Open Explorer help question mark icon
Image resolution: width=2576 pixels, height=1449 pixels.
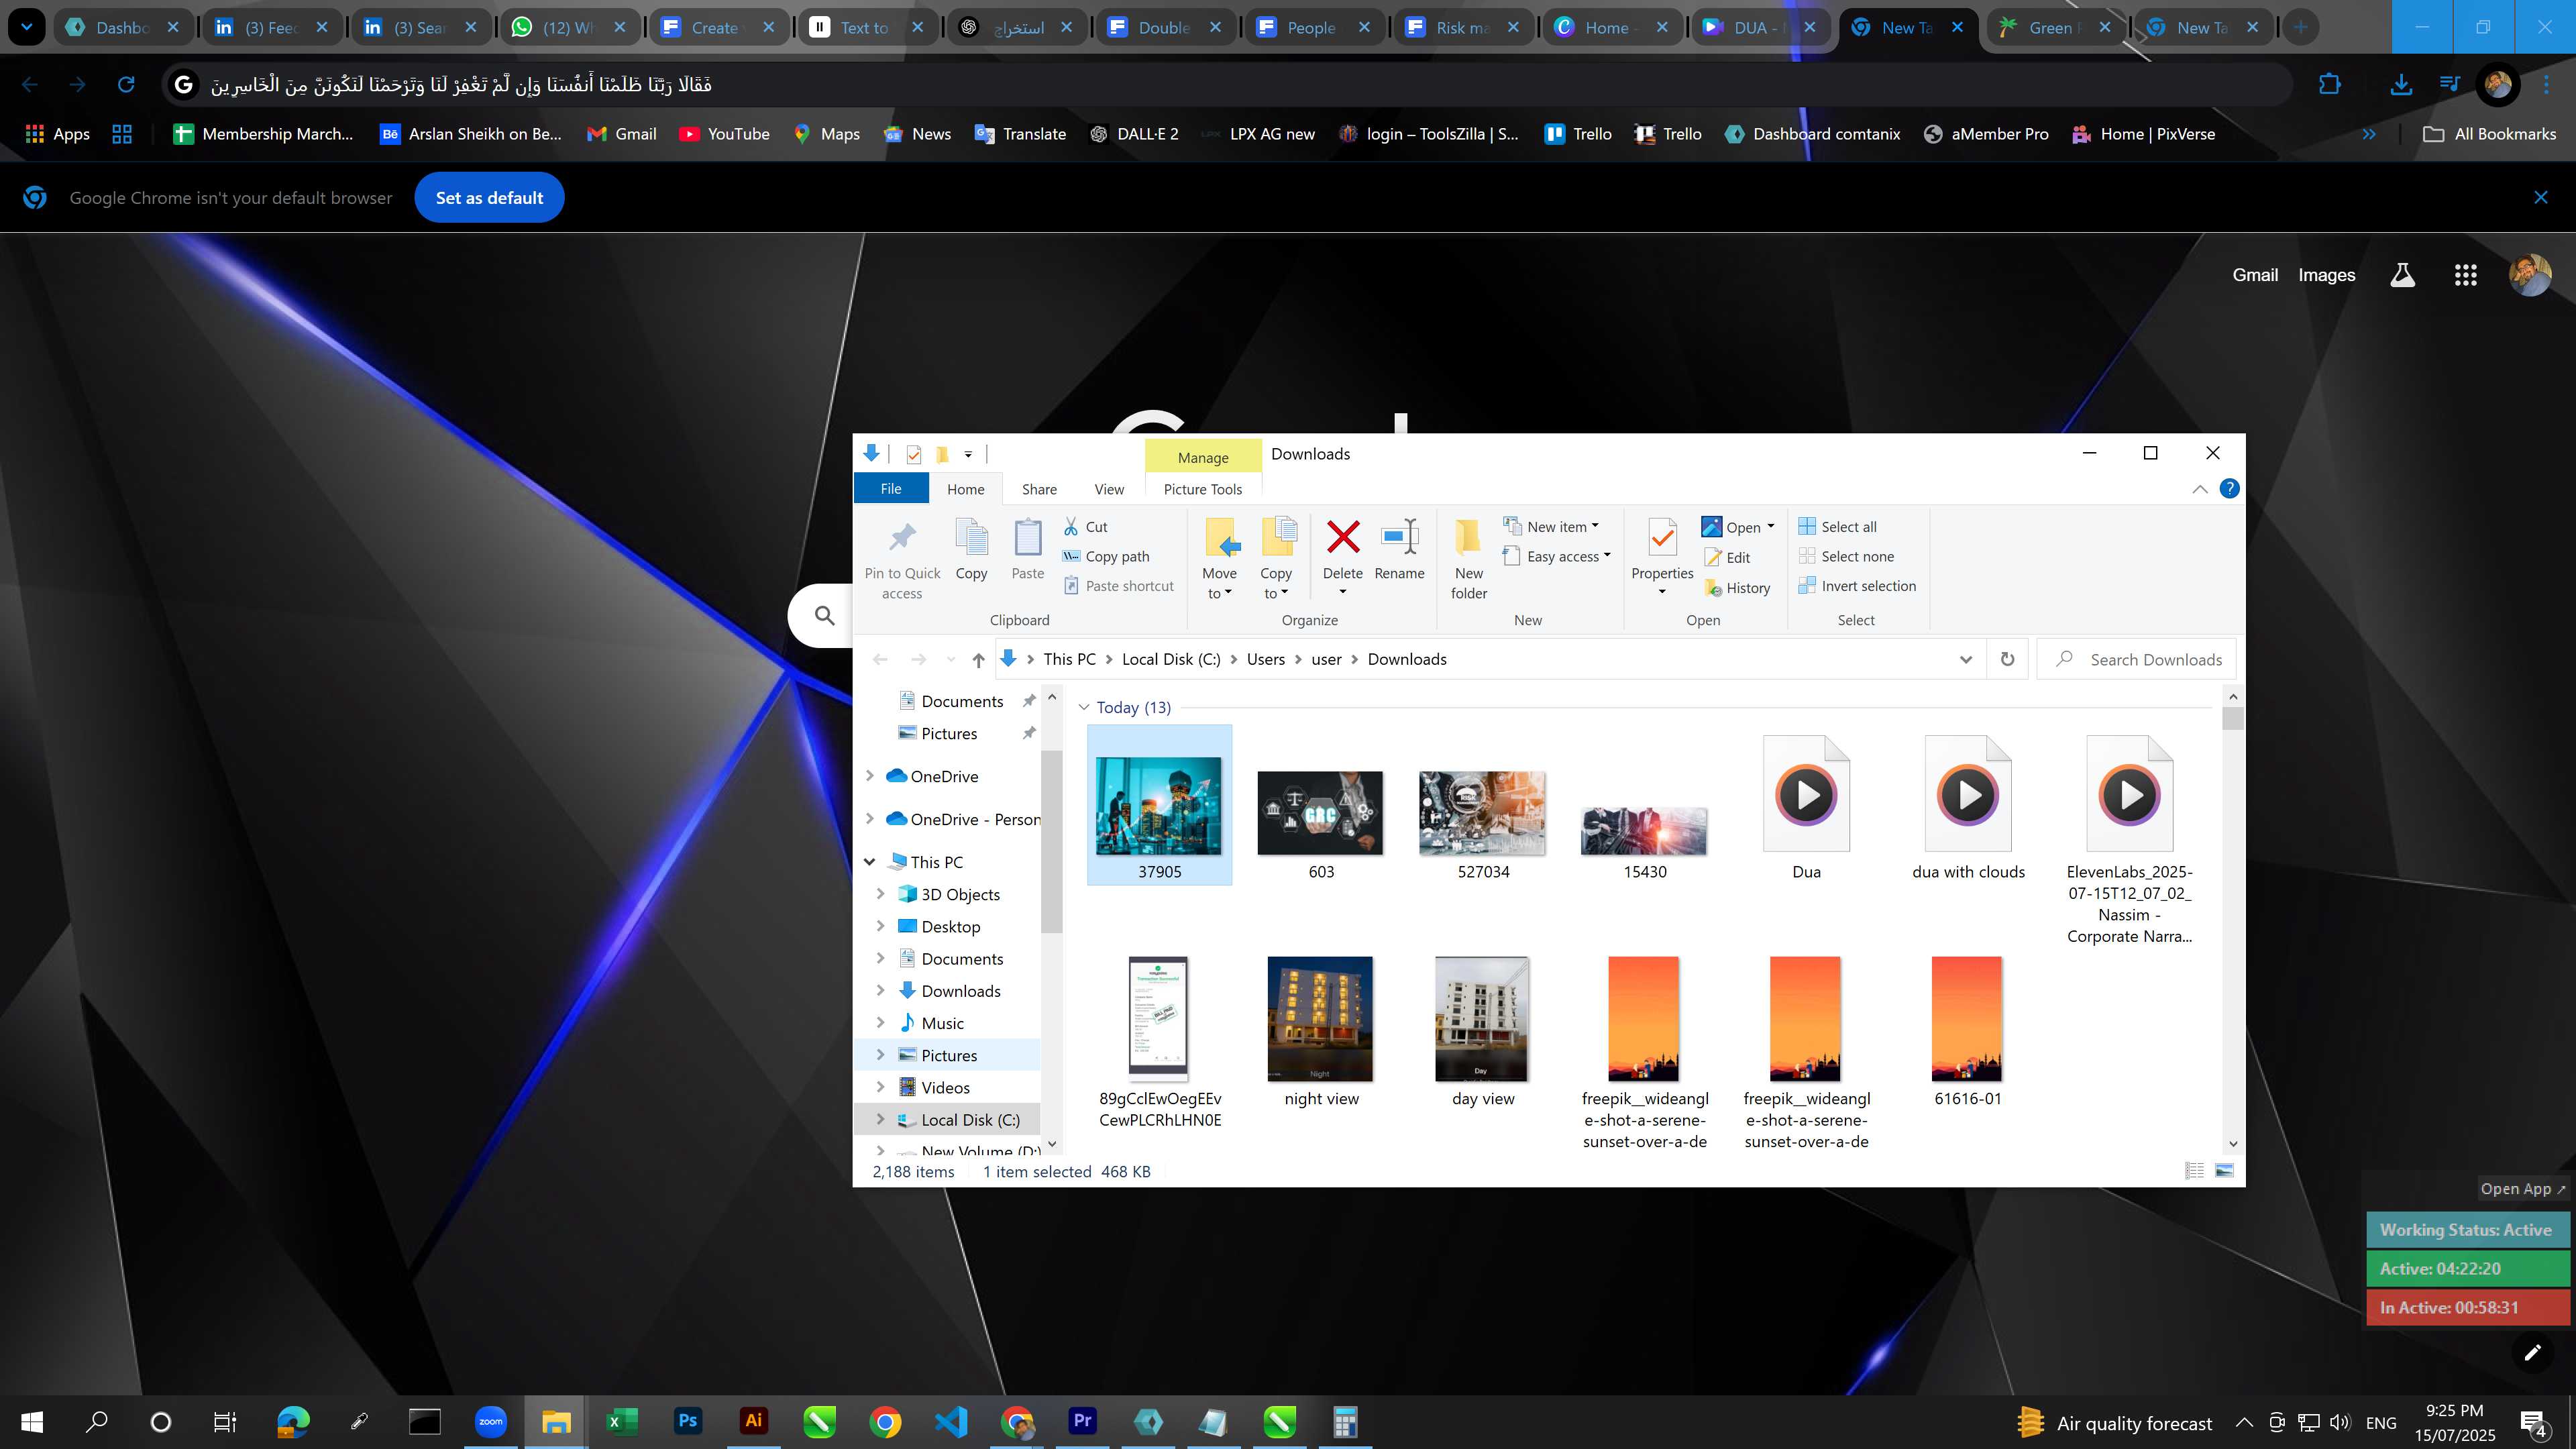tap(2229, 489)
